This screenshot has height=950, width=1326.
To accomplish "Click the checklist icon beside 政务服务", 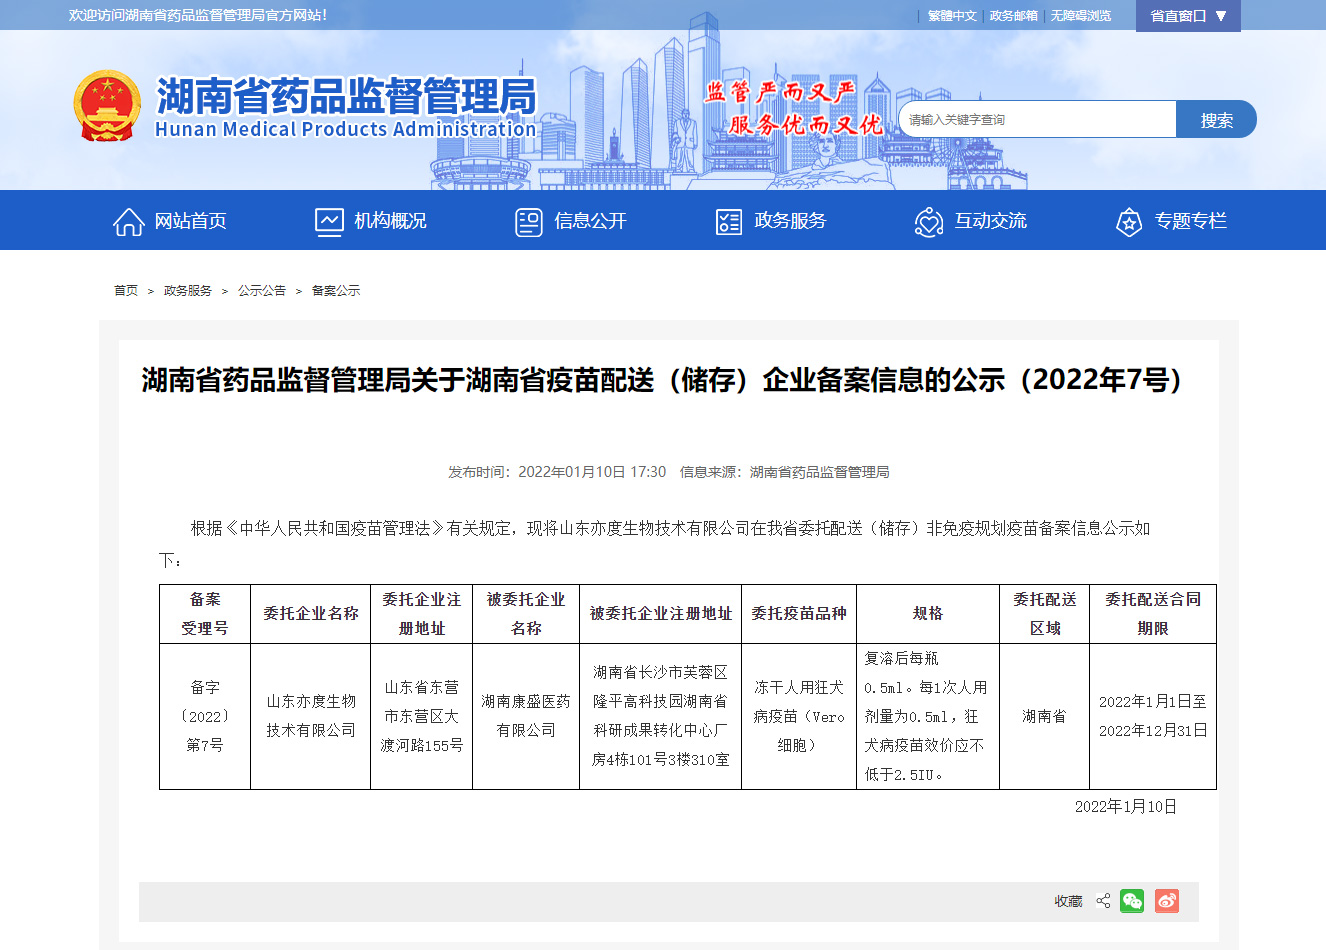I will pyautogui.click(x=729, y=221).
